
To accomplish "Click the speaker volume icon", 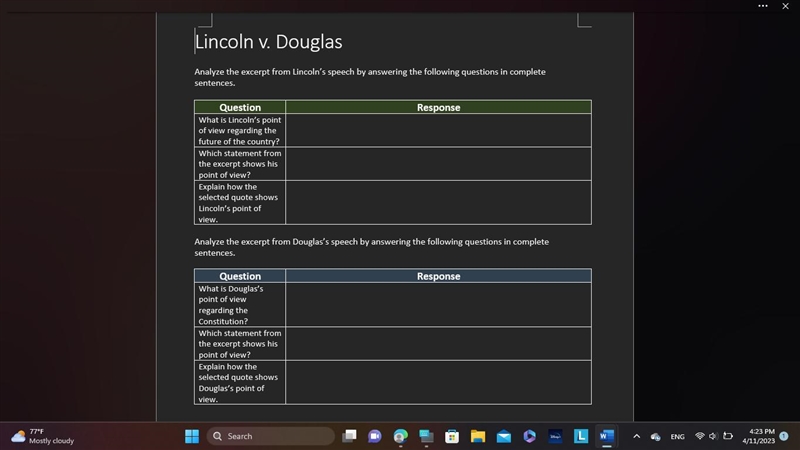I will click(x=713, y=436).
